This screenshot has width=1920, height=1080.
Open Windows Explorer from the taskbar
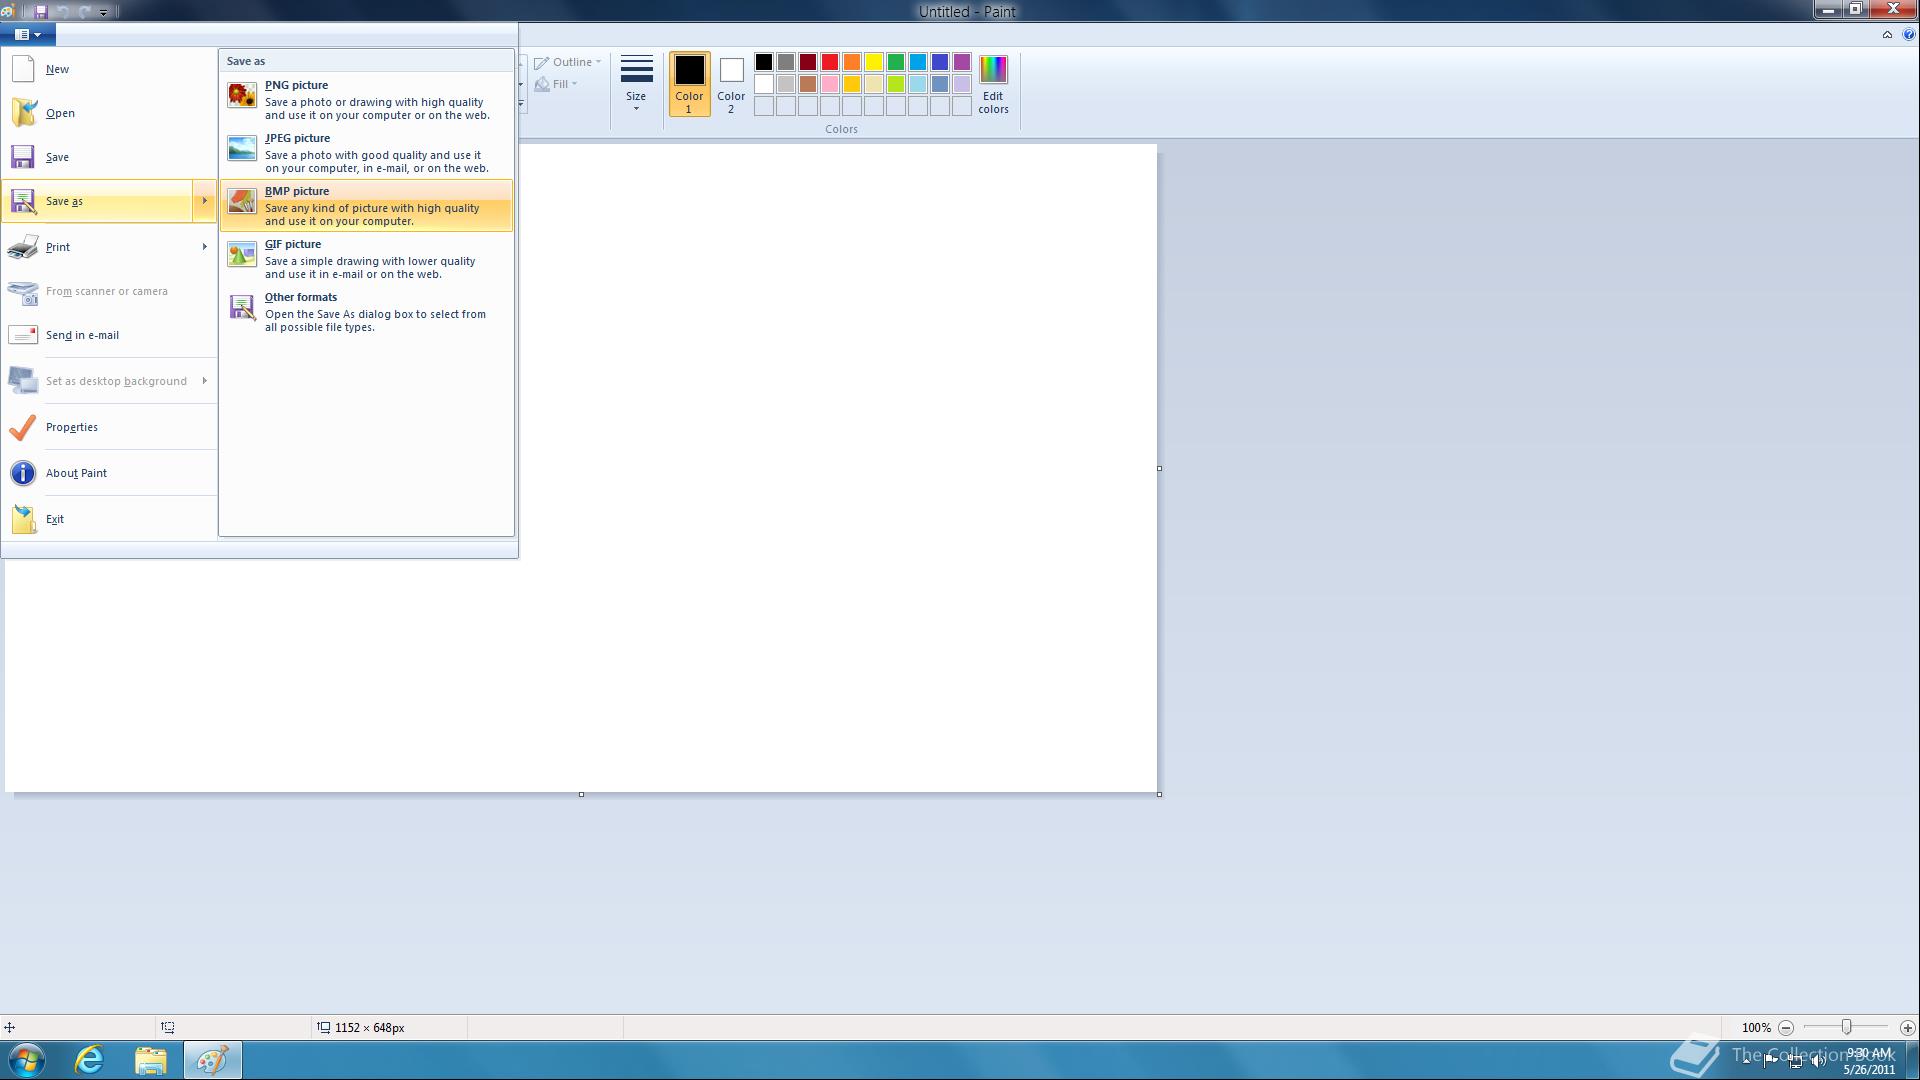coord(150,1060)
